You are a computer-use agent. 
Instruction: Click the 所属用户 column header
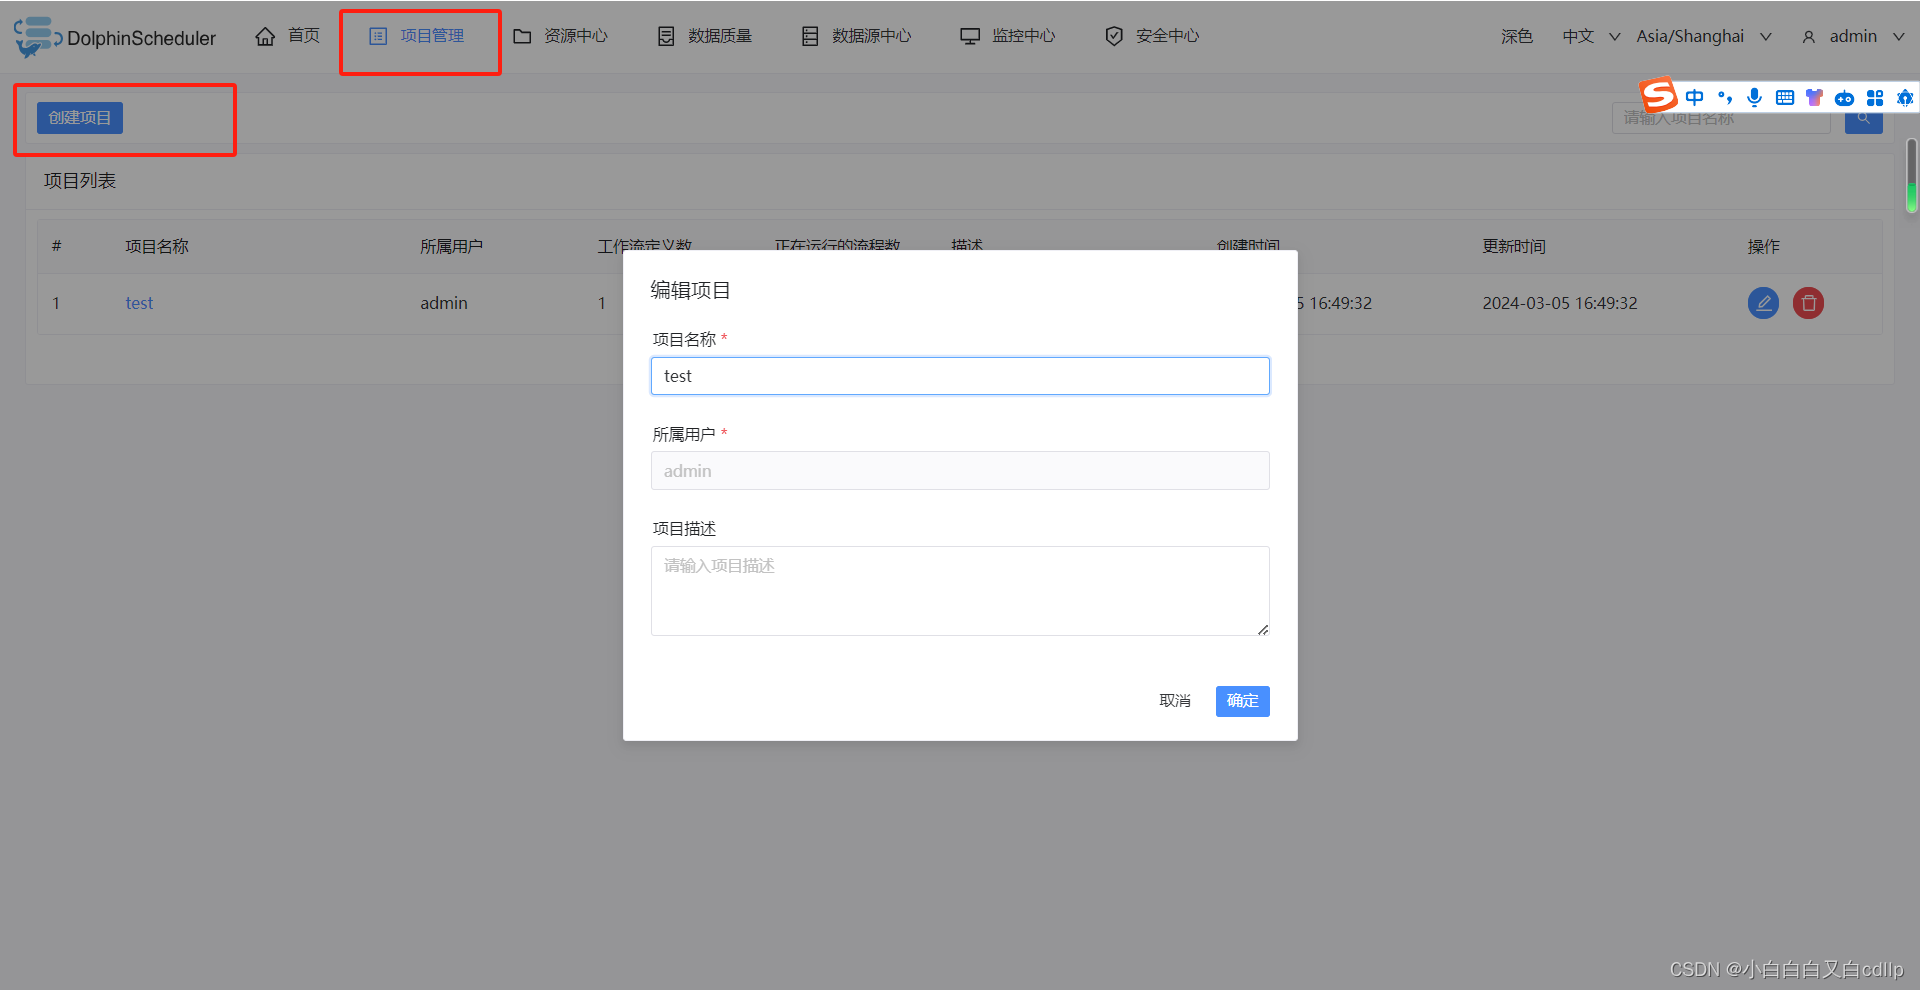point(451,247)
